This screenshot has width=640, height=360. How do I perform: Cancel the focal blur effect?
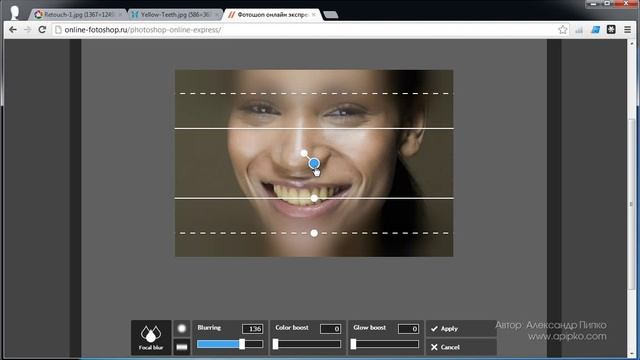[461, 347]
